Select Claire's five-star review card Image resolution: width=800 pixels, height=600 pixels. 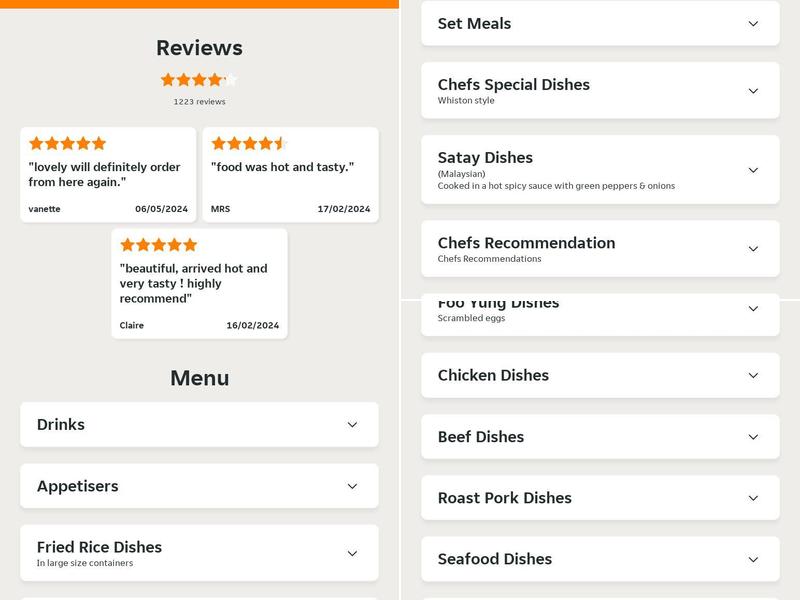(198, 283)
